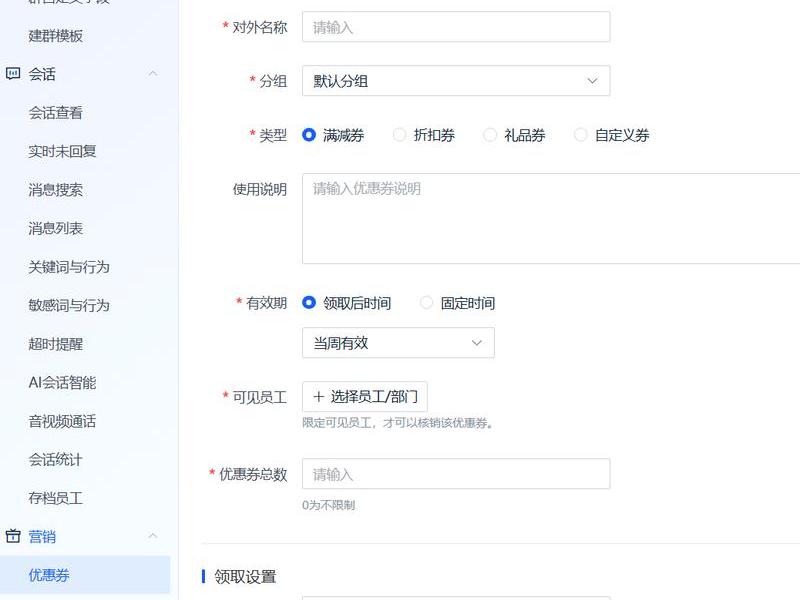This screenshot has width=800, height=600.
Task: Collapse the 营销 sidebar section
Action: (153, 536)
